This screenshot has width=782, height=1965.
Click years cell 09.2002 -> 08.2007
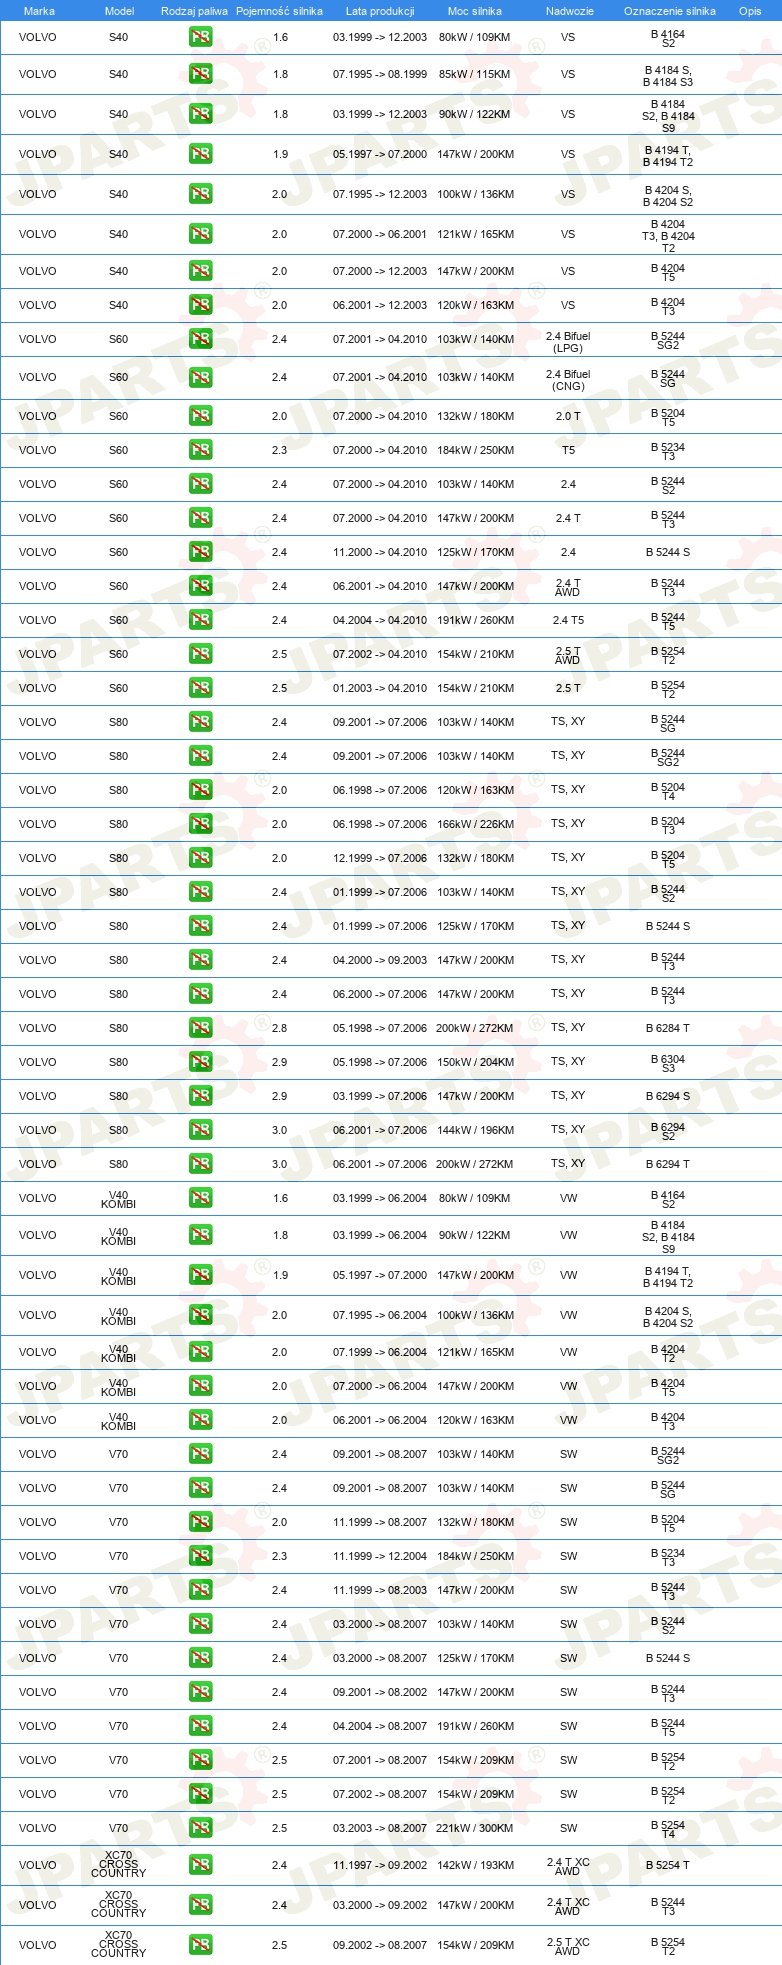click(x=380, y=1945)
